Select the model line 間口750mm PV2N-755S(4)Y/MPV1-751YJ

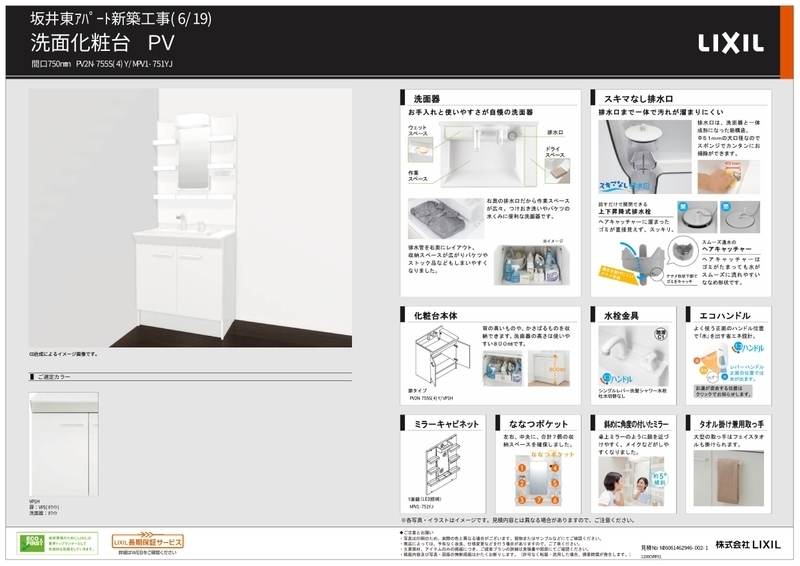pyautogui.click(x=102, y=64)
